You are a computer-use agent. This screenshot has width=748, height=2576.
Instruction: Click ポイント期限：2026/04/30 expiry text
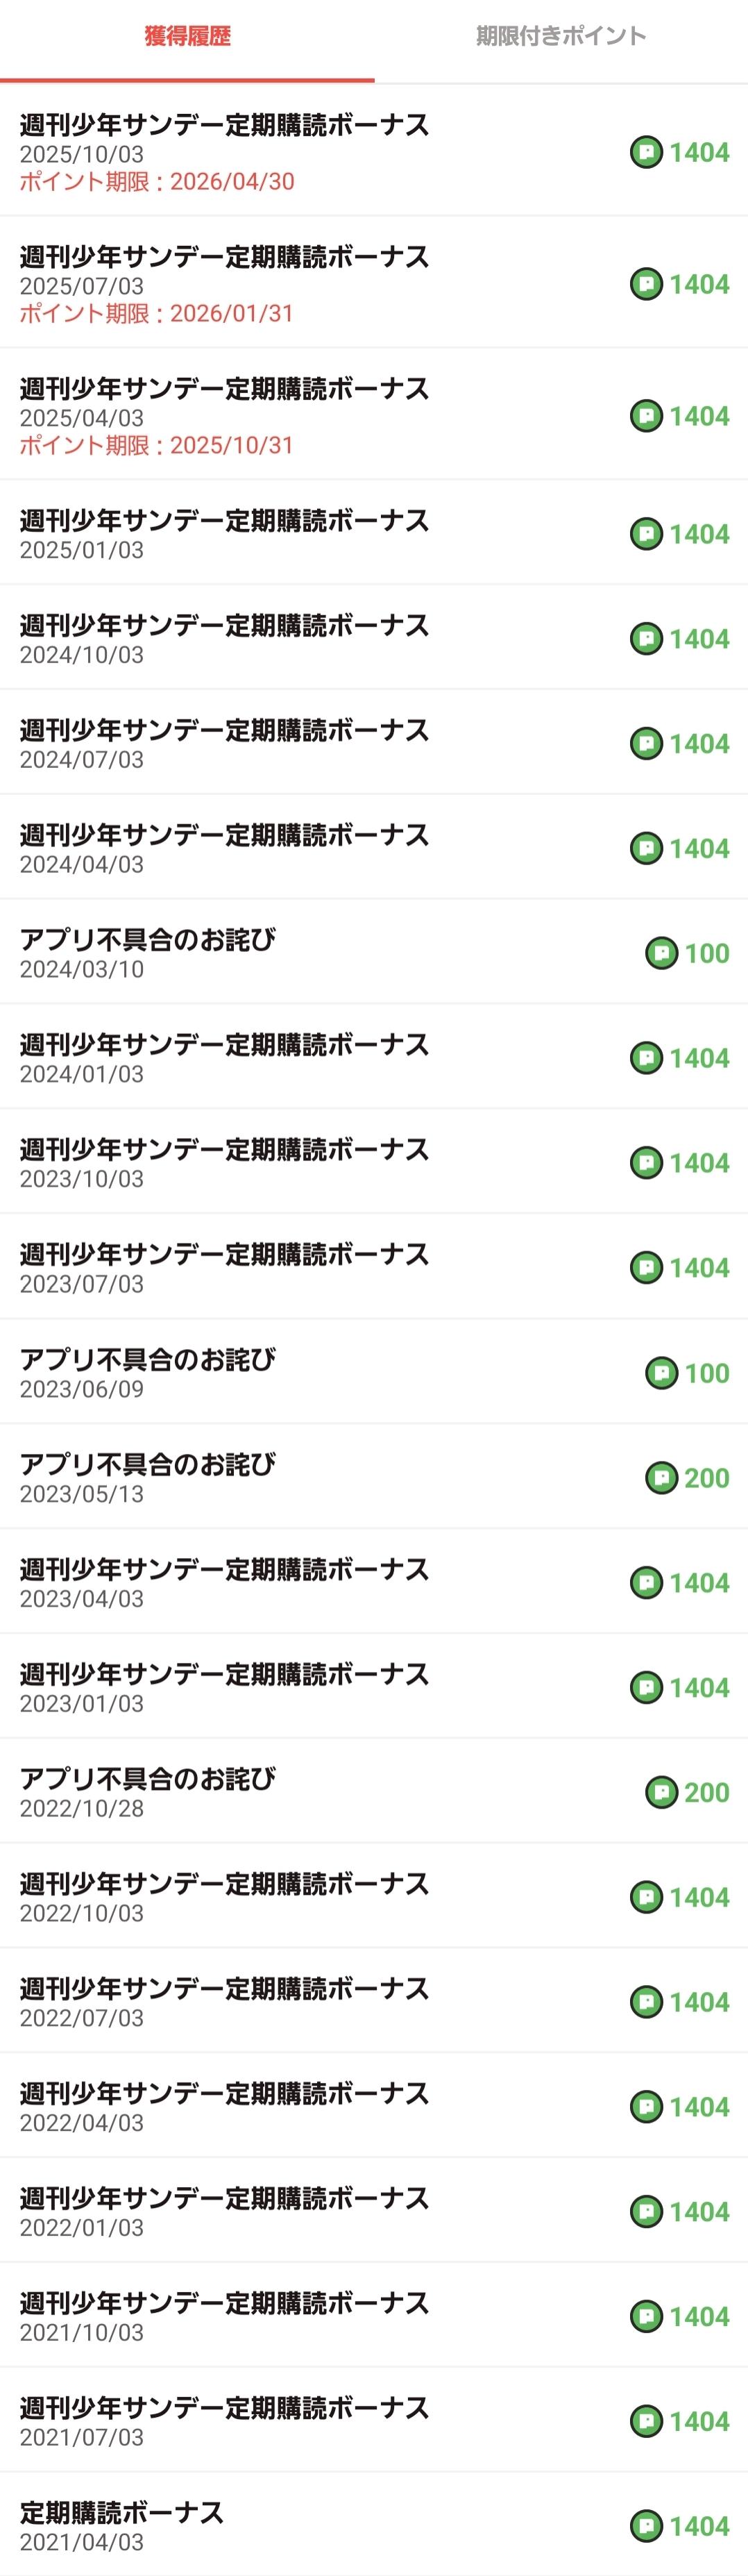157,182
